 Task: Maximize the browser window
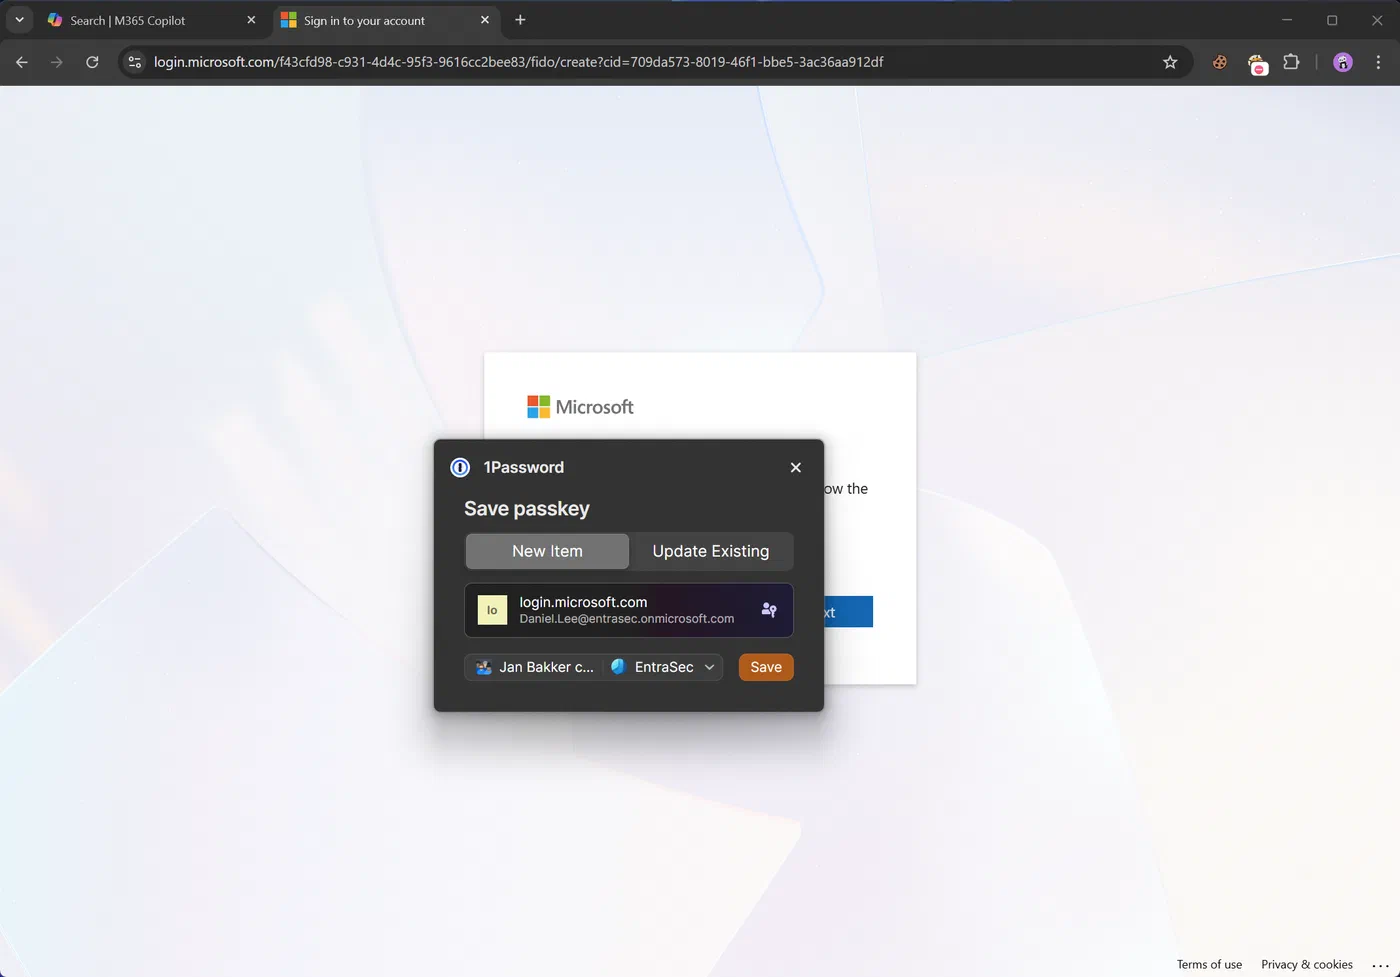coord(1332,20)
